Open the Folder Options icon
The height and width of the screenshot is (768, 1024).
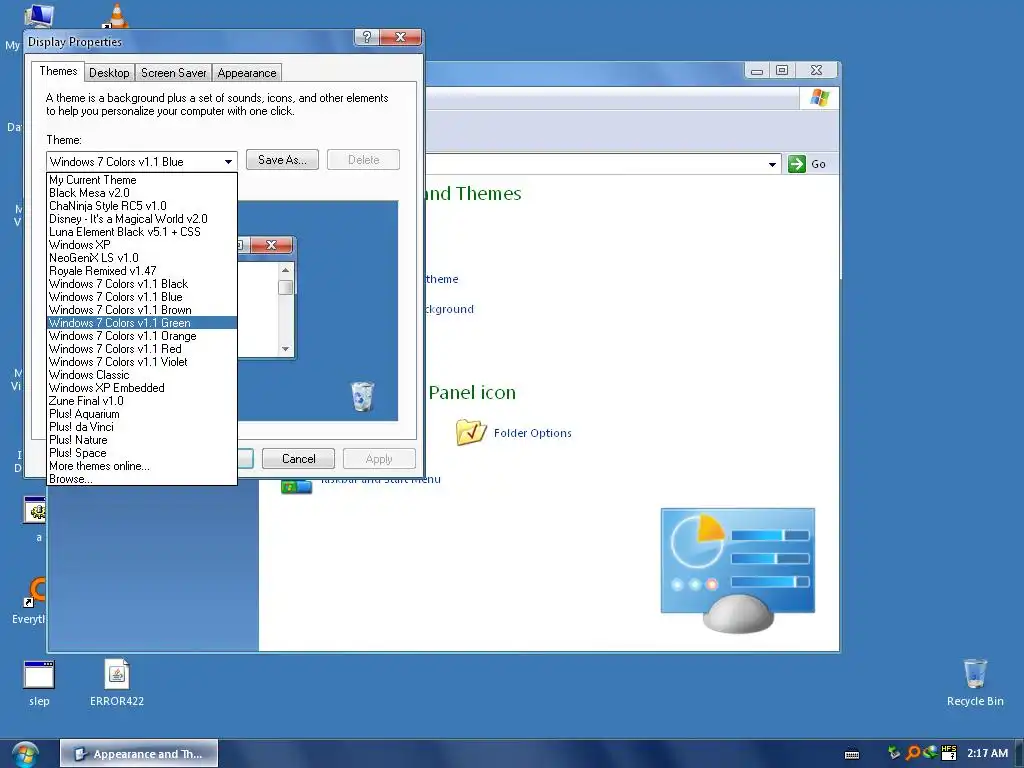pos(471,432)
